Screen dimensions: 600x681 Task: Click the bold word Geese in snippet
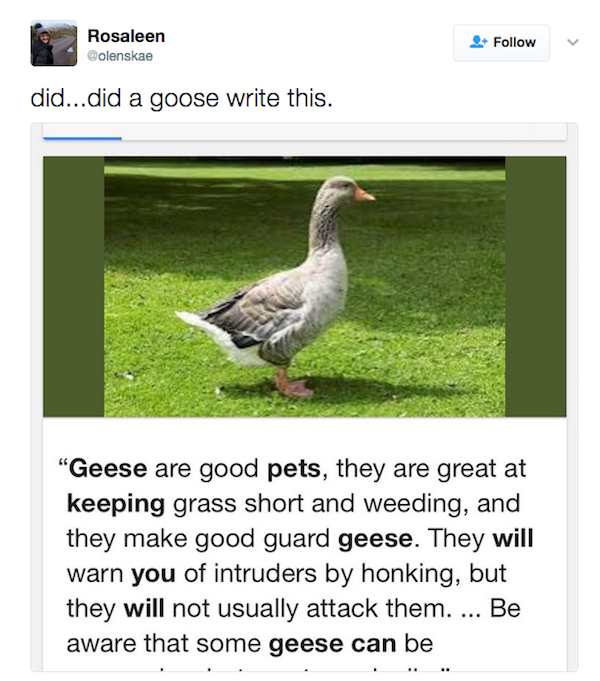(x=108, y=469)
